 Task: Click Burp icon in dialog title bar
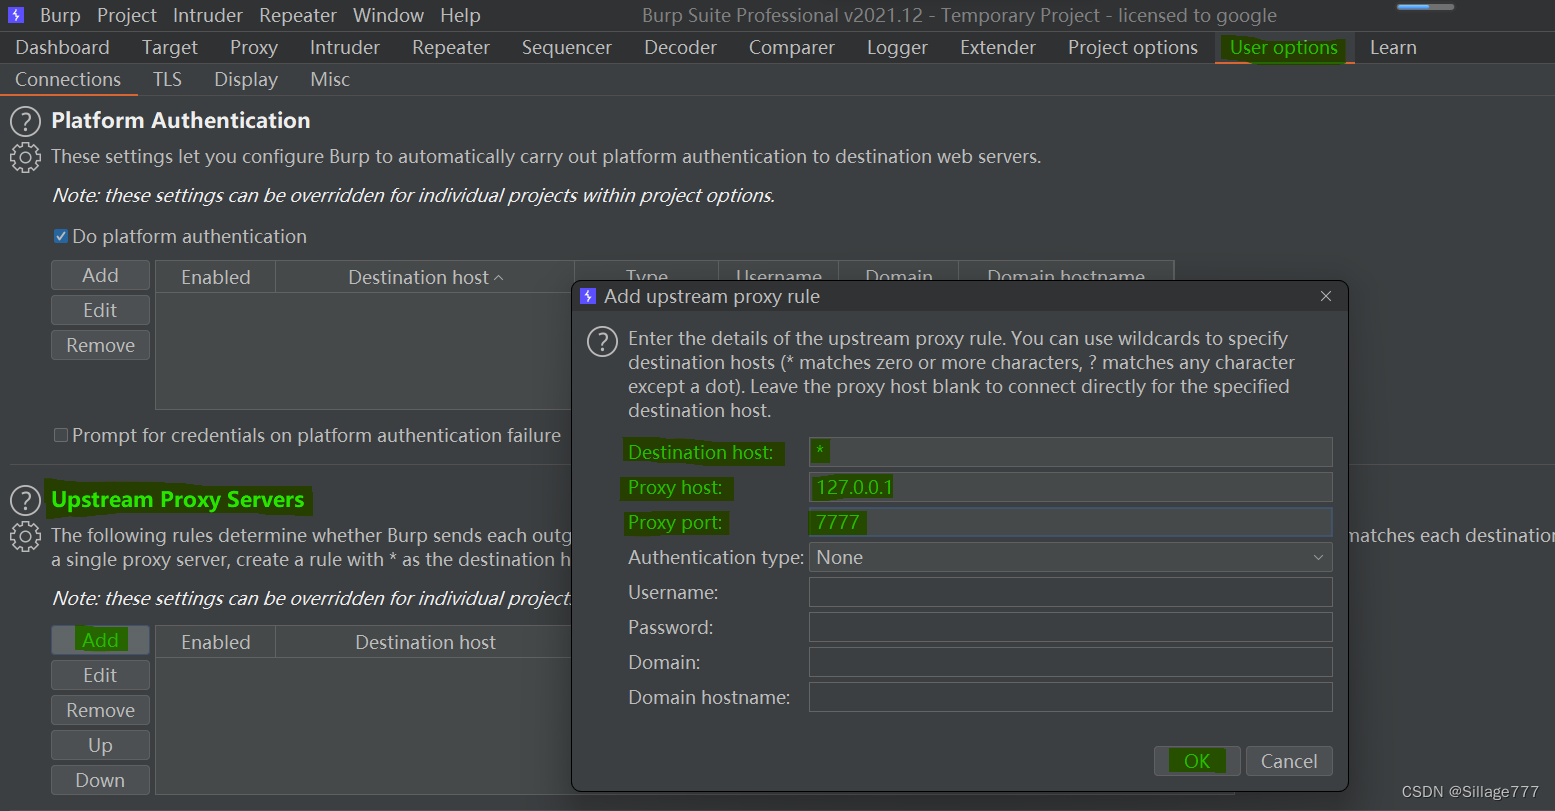[588, 296]
